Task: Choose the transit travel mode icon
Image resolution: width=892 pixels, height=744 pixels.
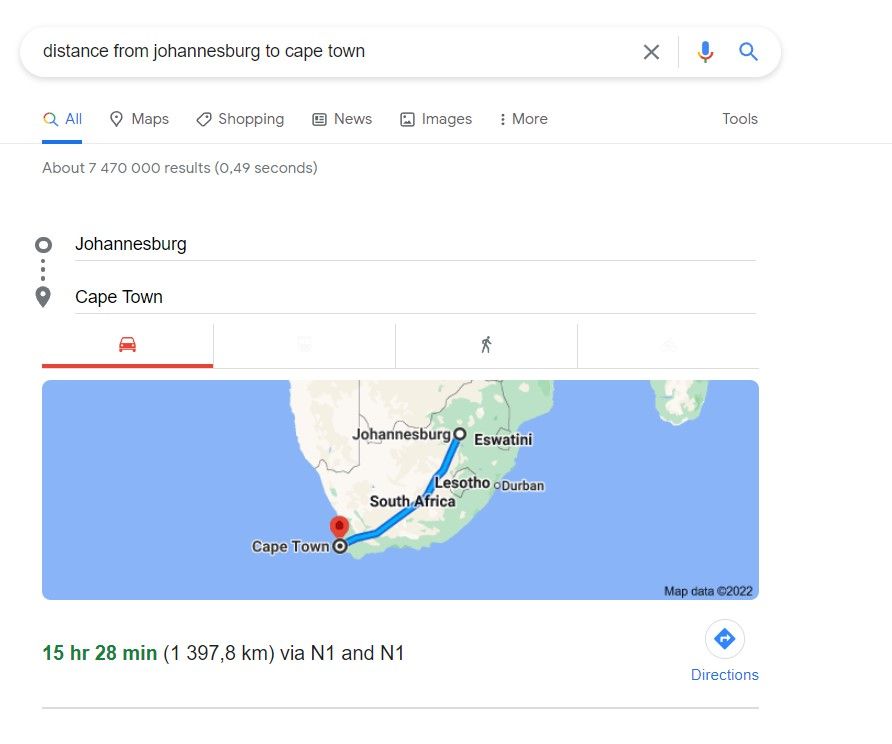Action: point(303,344)
